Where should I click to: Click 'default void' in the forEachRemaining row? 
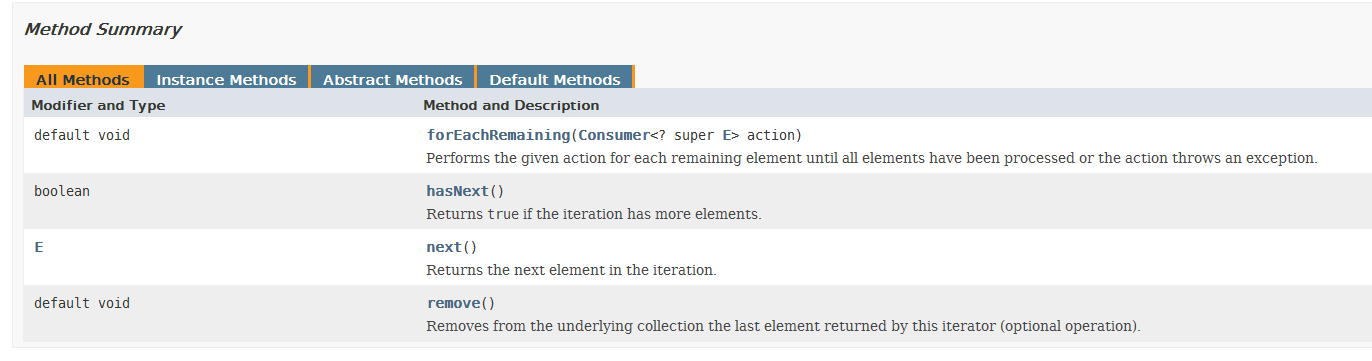pyautogui.click(x=82, y=135)
